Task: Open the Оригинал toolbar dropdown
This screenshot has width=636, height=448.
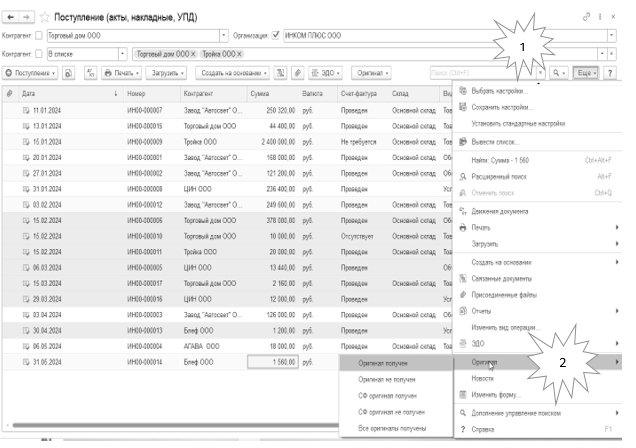Action: click(372, 73)
